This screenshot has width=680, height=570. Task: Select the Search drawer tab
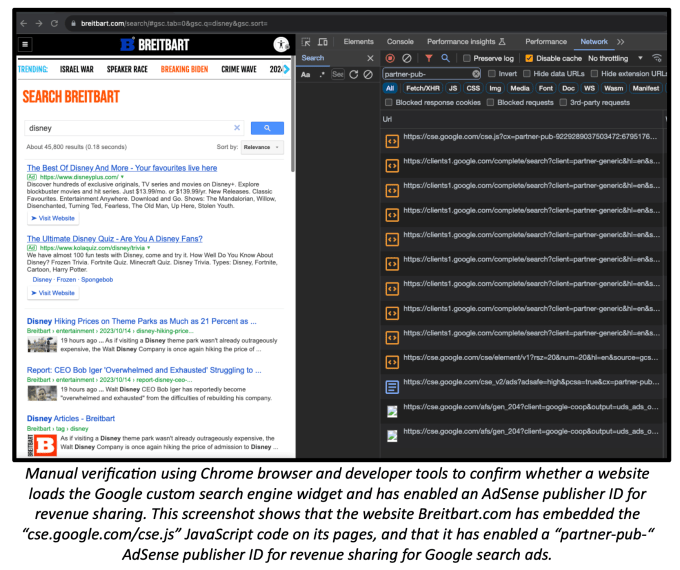click(x=313, y=58)
